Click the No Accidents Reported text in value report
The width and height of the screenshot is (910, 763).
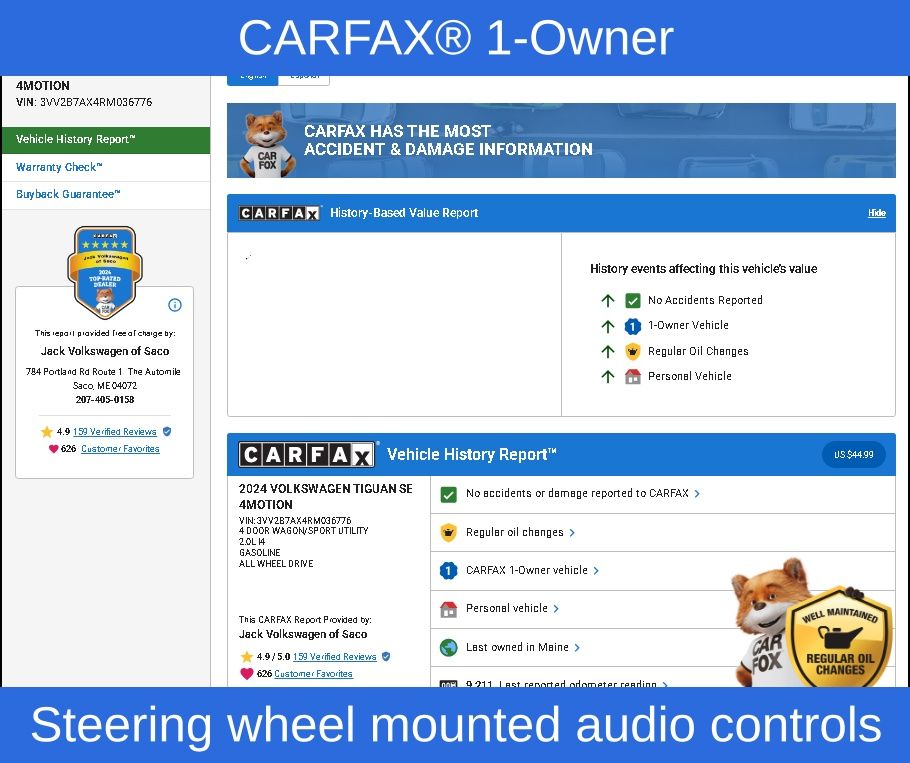705,300
